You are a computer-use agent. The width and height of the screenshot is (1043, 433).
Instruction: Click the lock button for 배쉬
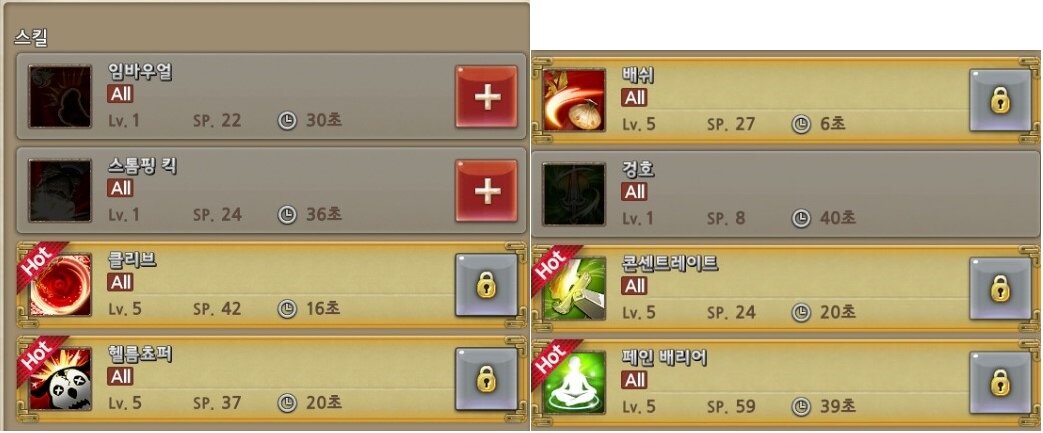coord(1000,100)
